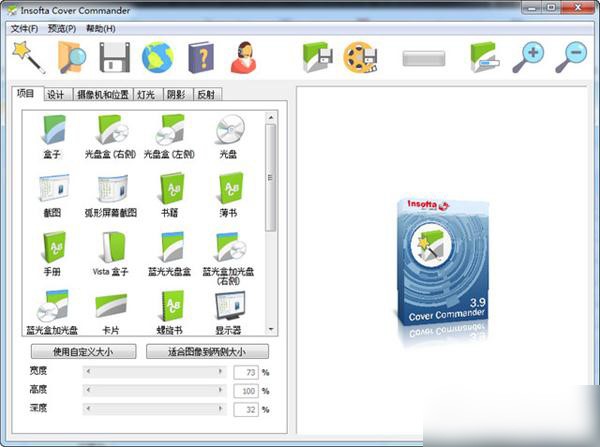Open the 预览(P) menu
Screen dimensions: 600x447
pyautogui.click(x=62, y=29)
